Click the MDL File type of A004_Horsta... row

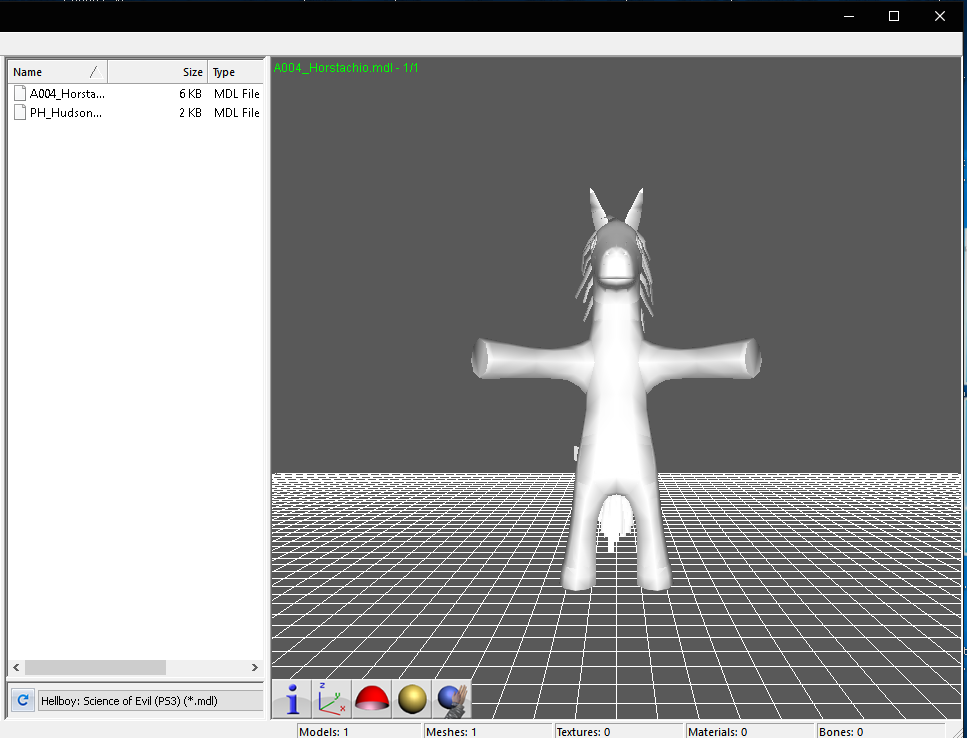[237, 94]
